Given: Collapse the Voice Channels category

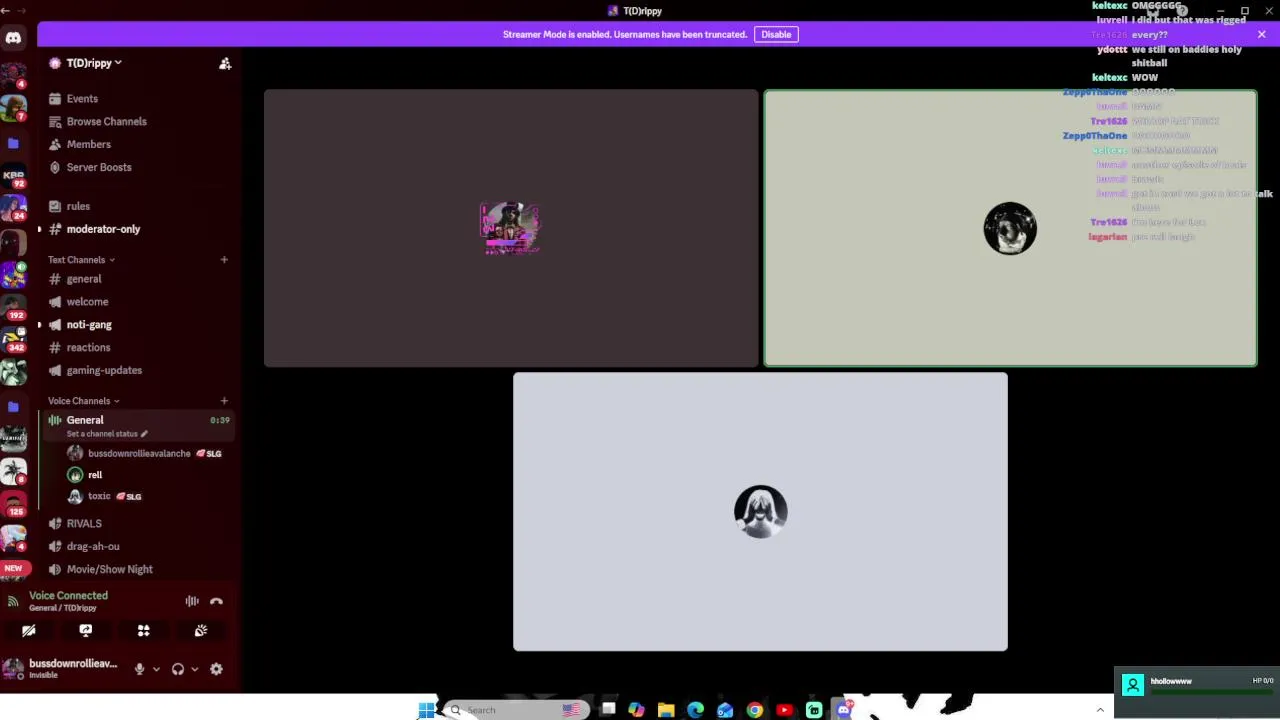Looking at the screenshot, I should click(x=83, y=401).
